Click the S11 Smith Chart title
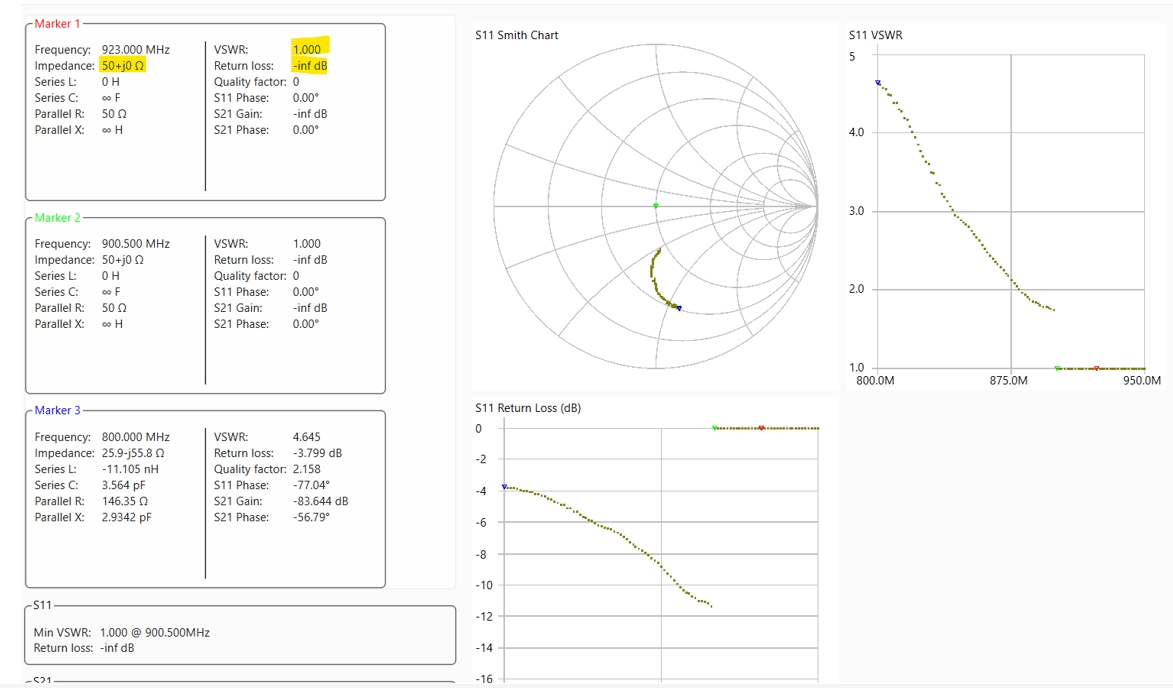Viewport: 1173px width, 688px height. pyautogui.click(x=516, y=35)
